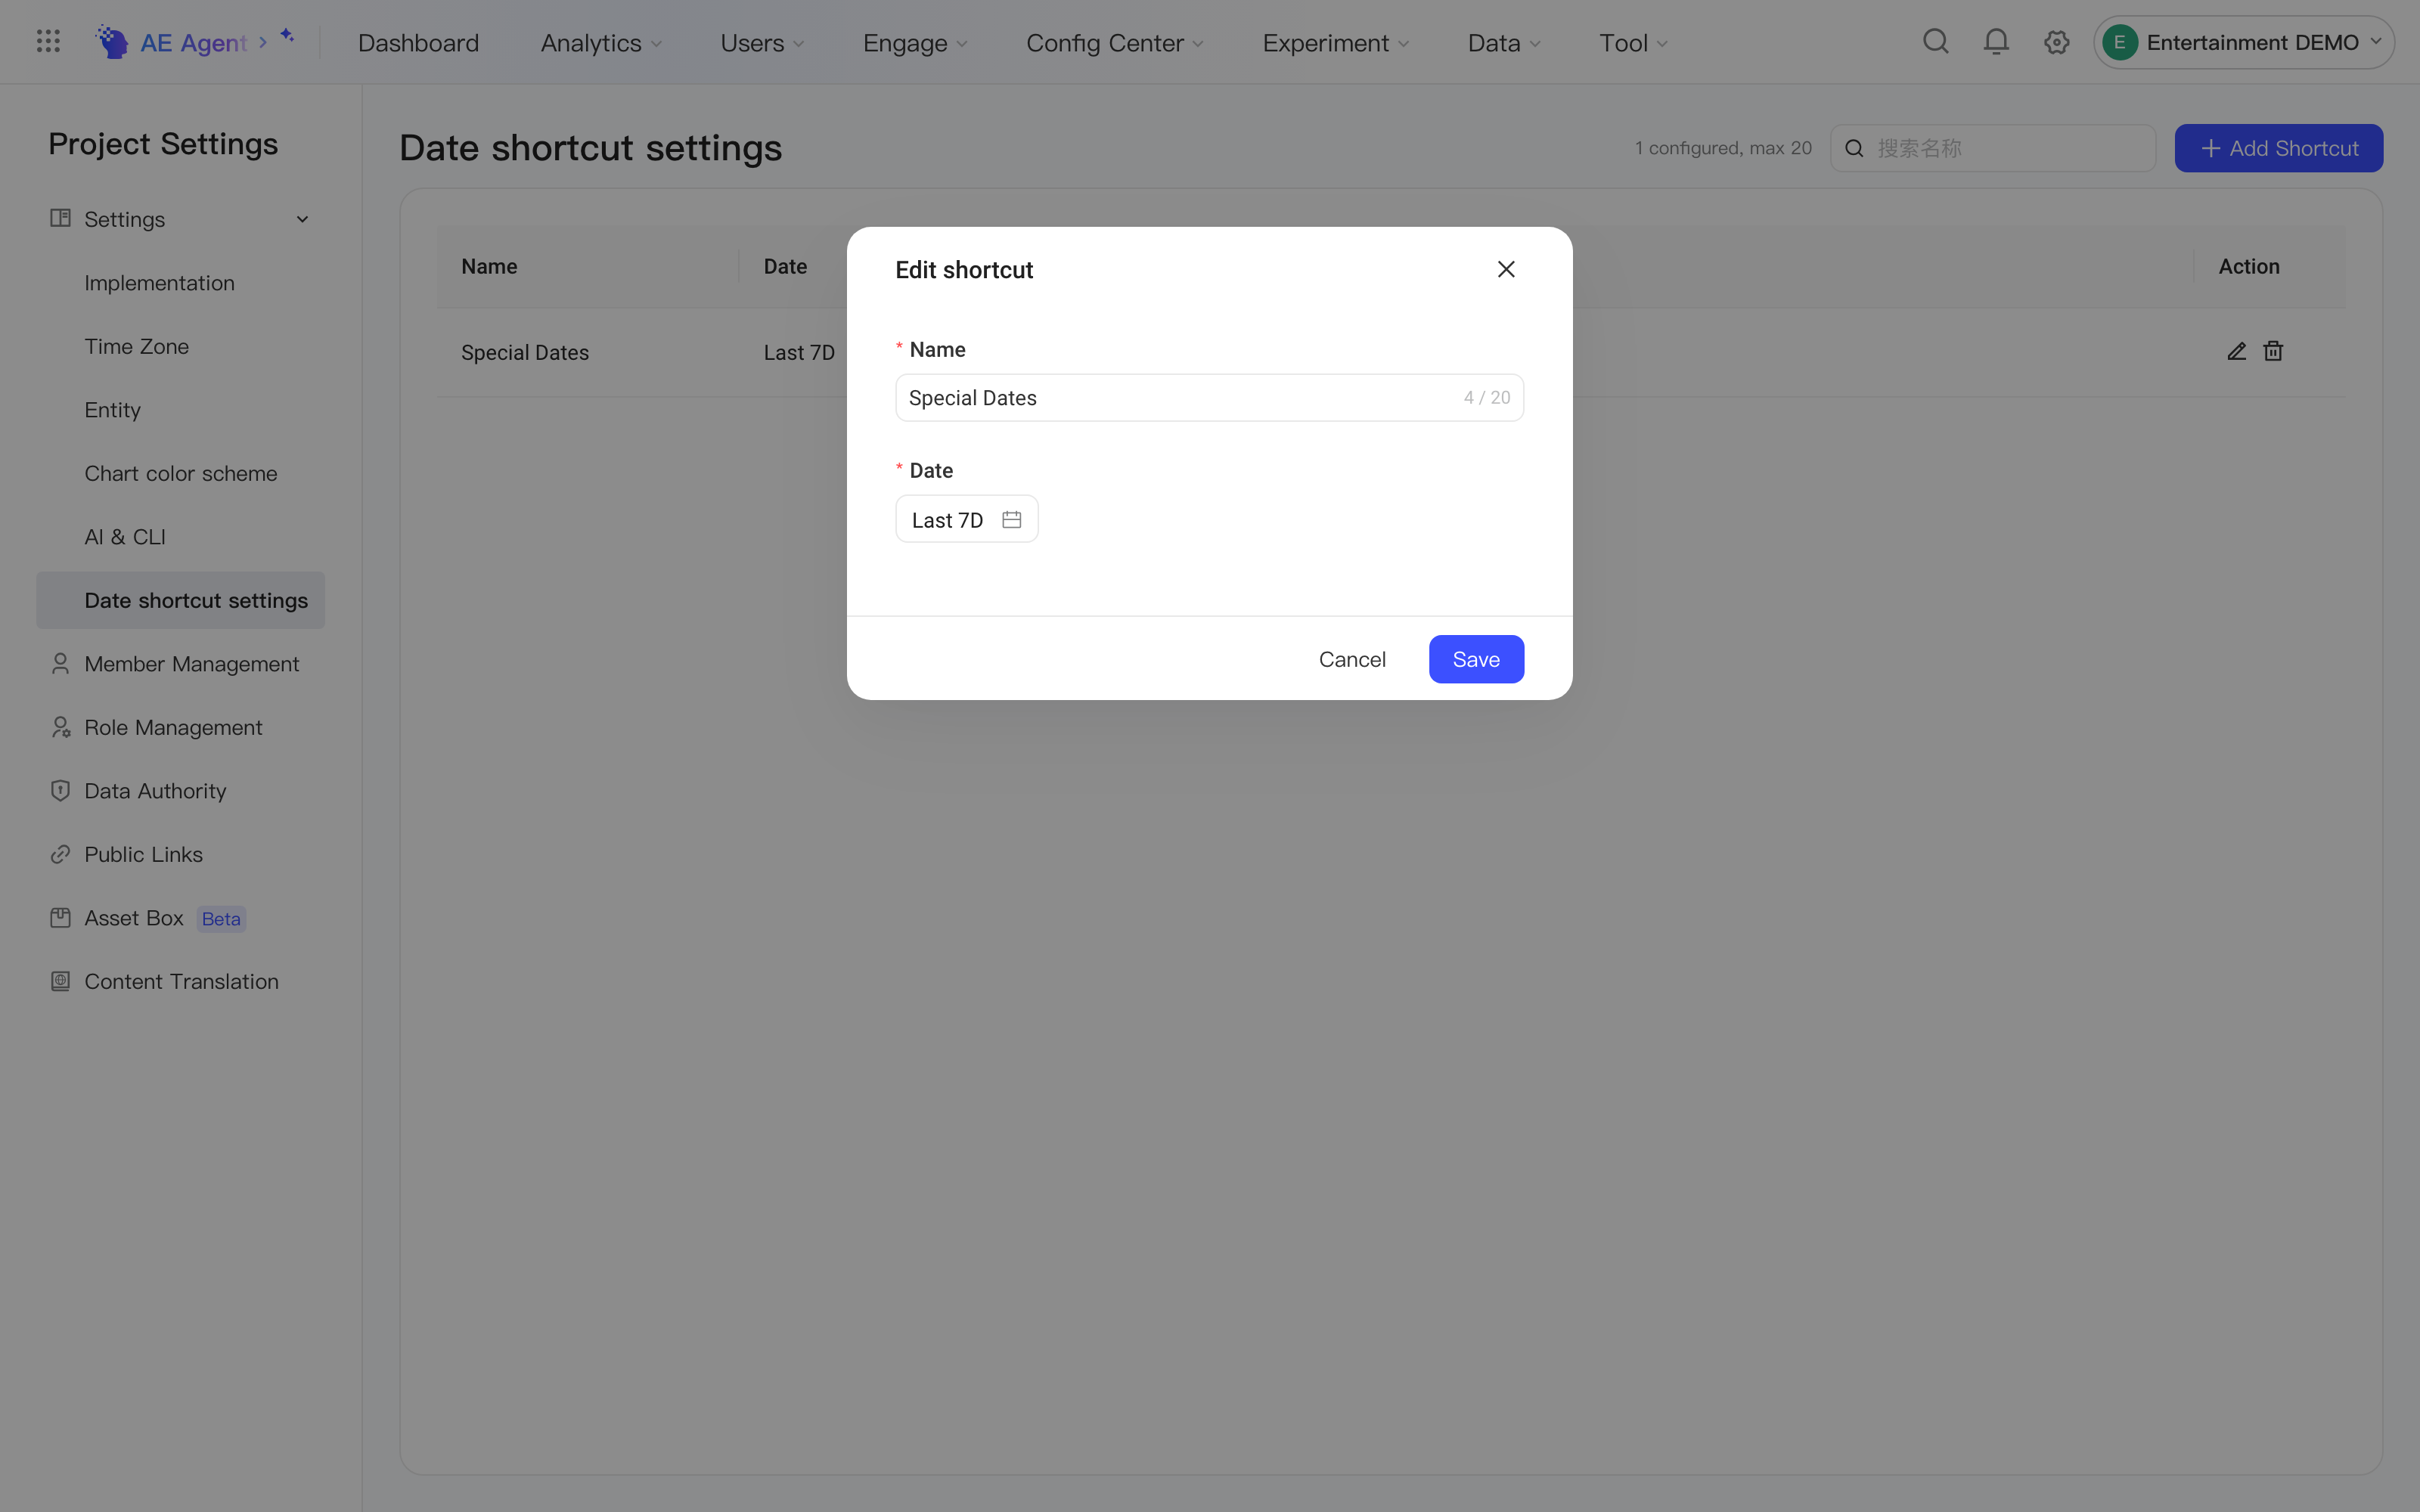This screenshot has height=1512, width=2420.
Task: Save the edited shortcut
Action: pos(1476,659)
